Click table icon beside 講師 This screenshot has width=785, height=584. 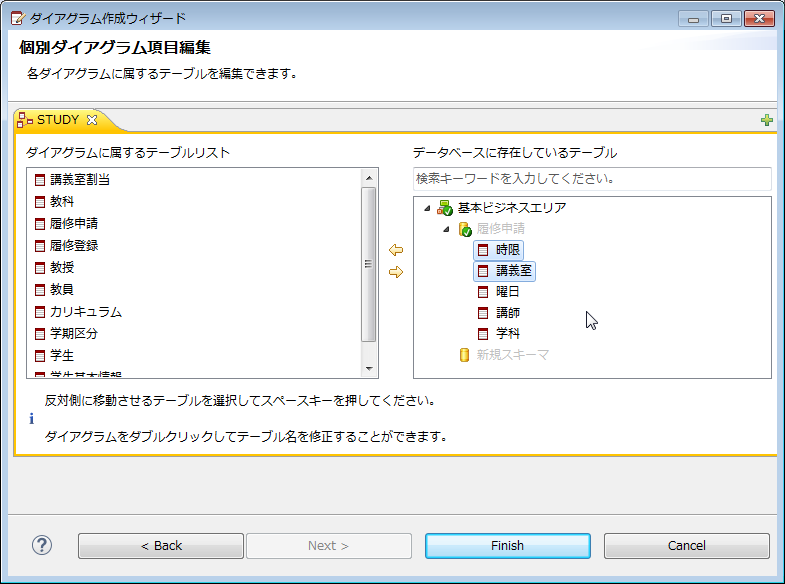click(483, 313)
